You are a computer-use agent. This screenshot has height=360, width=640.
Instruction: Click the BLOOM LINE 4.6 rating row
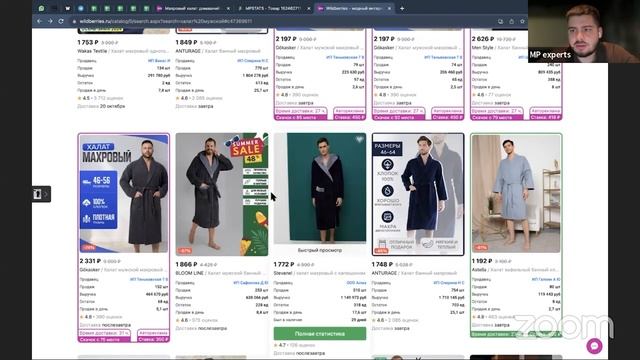click(x=197, y=320)
